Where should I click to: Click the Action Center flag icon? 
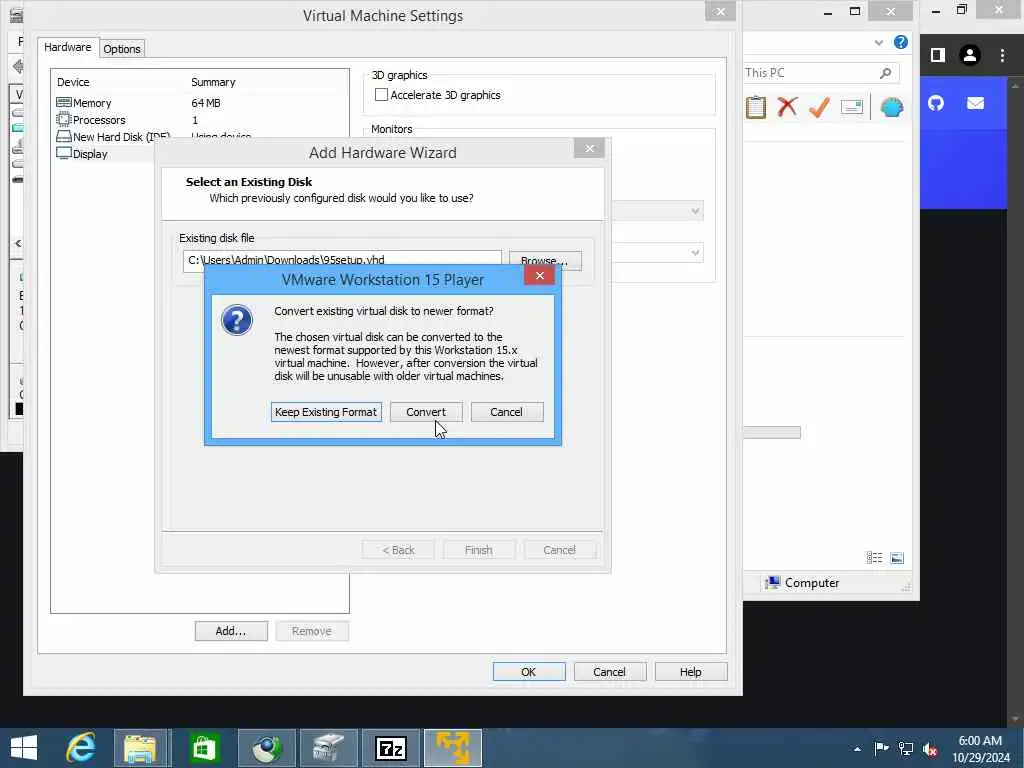[x=881, y=749]
